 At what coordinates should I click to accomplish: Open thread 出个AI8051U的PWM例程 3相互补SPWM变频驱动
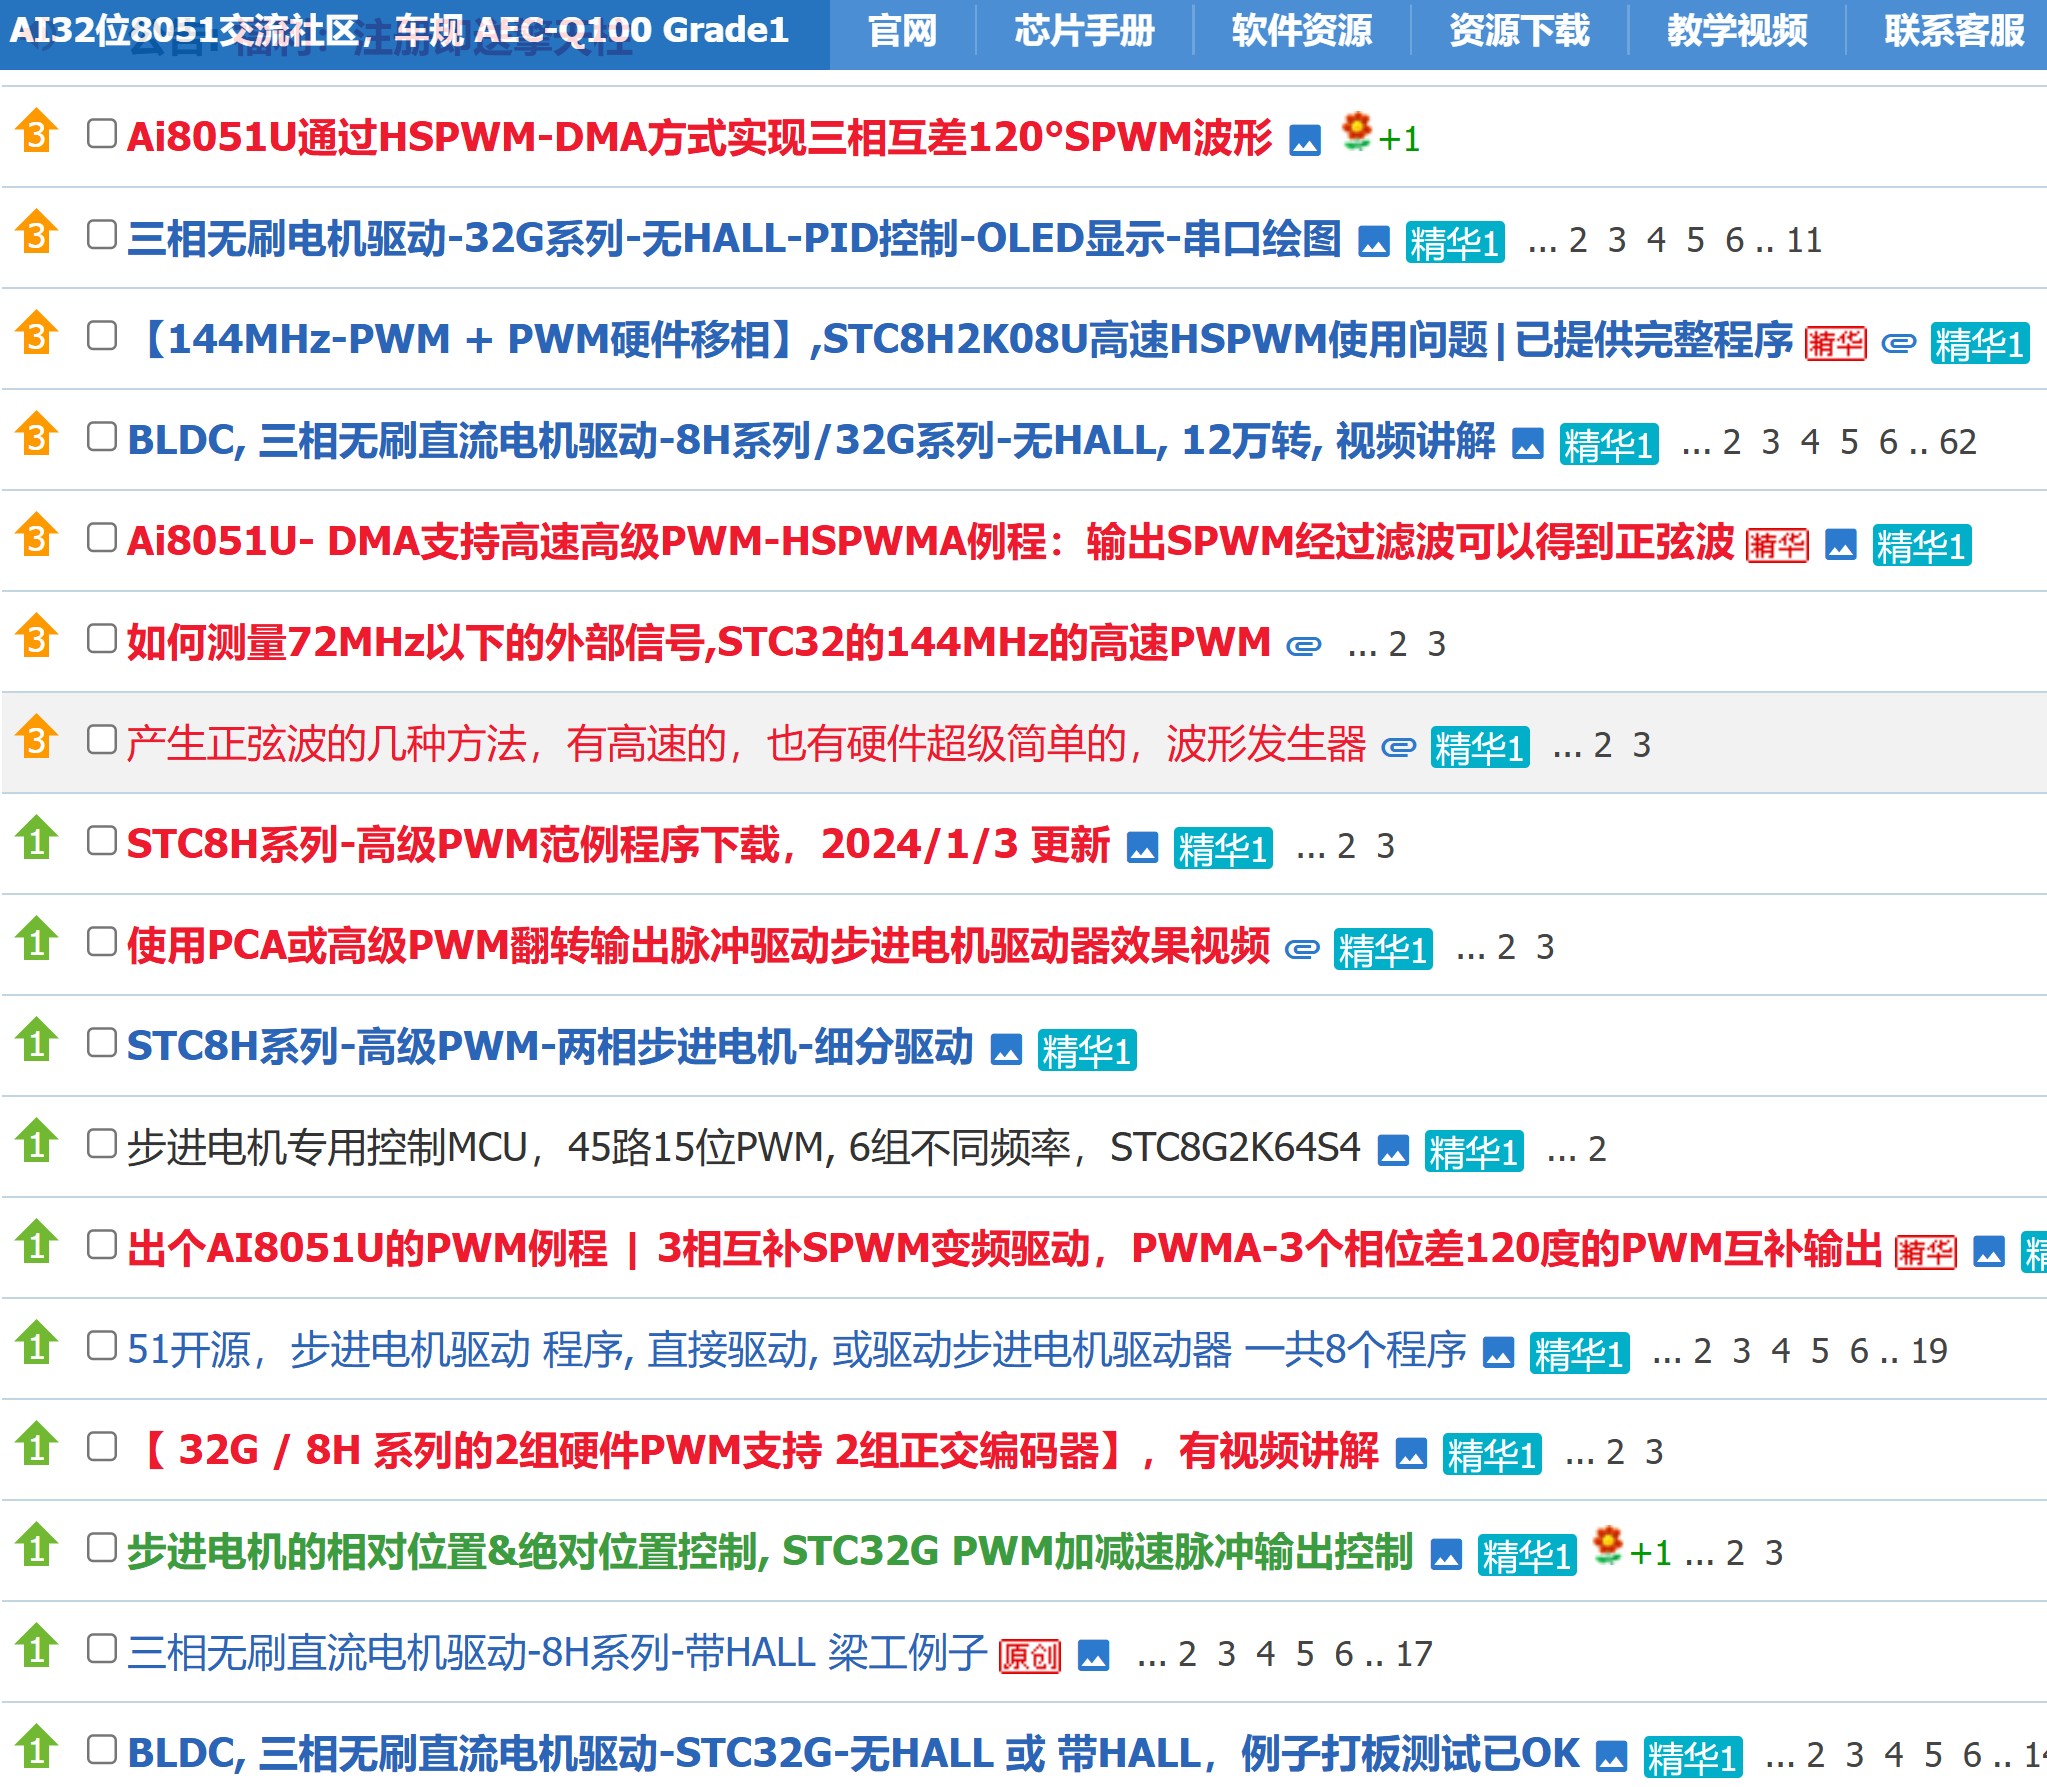(1005, 1248)
